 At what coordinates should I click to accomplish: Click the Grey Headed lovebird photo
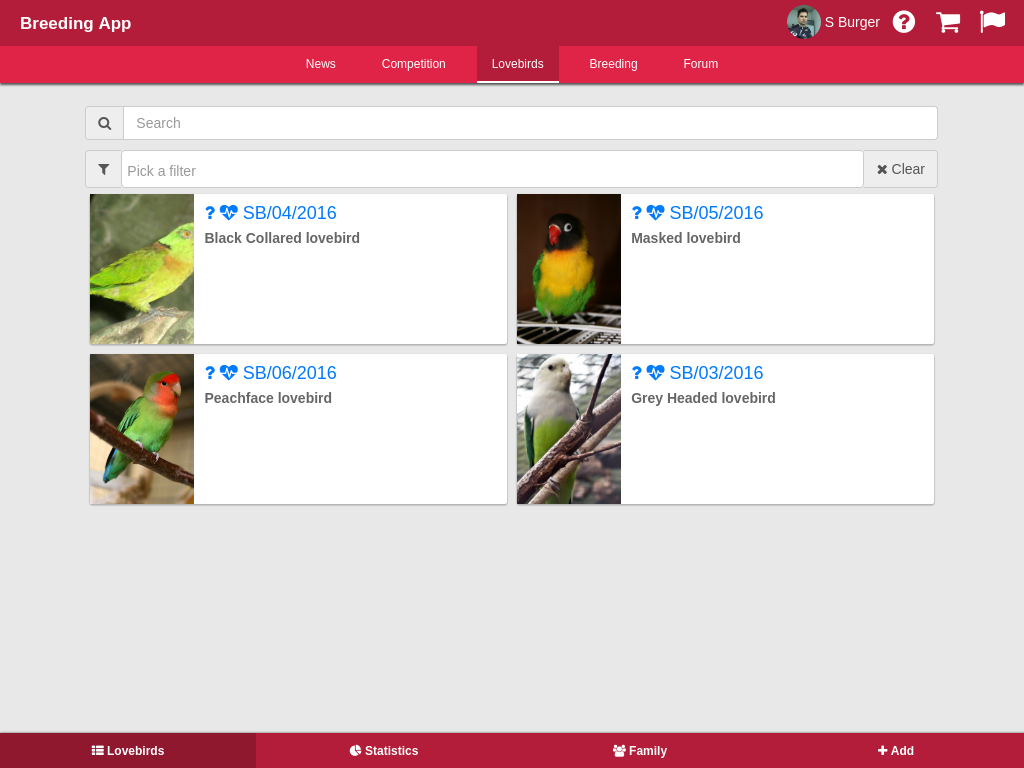click(569, 429)
